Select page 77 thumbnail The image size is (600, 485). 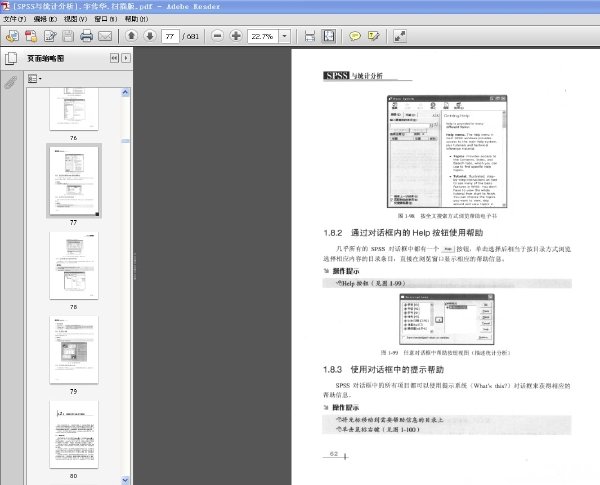coord(74,181)
